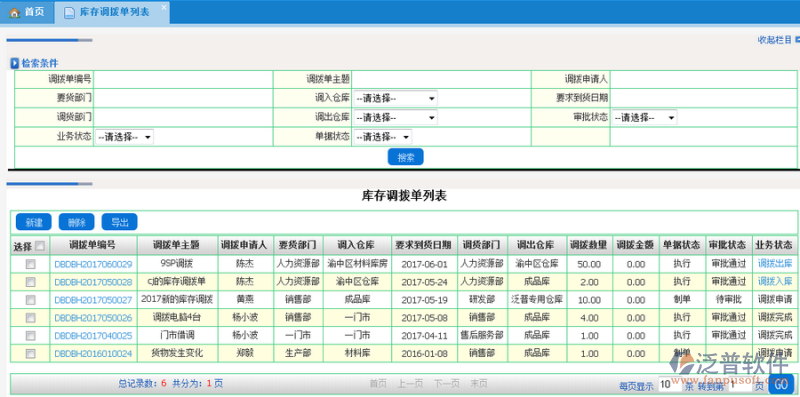Viewport: 800px width, 397px height.
Task: Click the 要求到货日期 column header
Action: [424, 245]
